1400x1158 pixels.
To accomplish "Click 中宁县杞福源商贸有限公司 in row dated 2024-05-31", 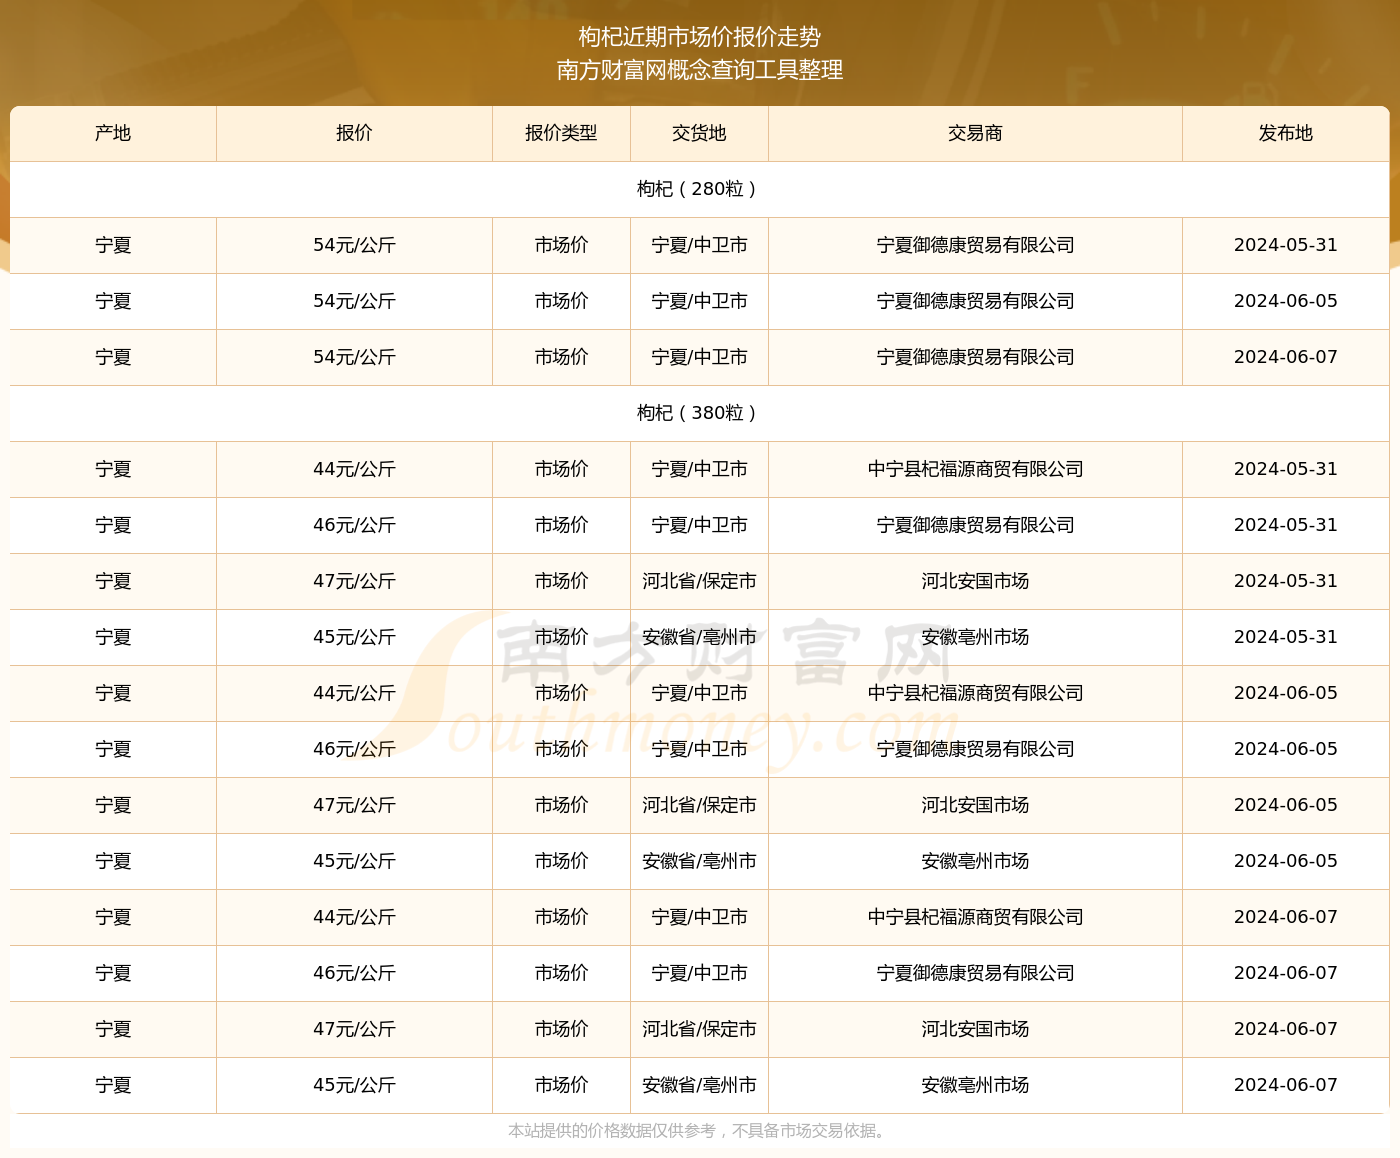I will [x=975, y=469].
